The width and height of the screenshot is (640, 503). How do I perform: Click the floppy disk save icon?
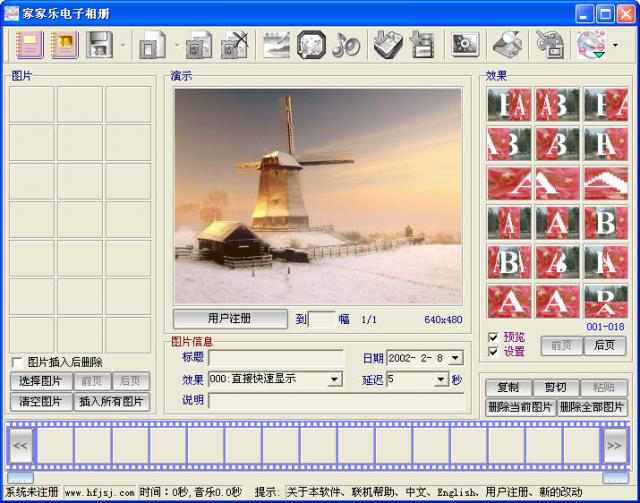[x=99, y=45]
